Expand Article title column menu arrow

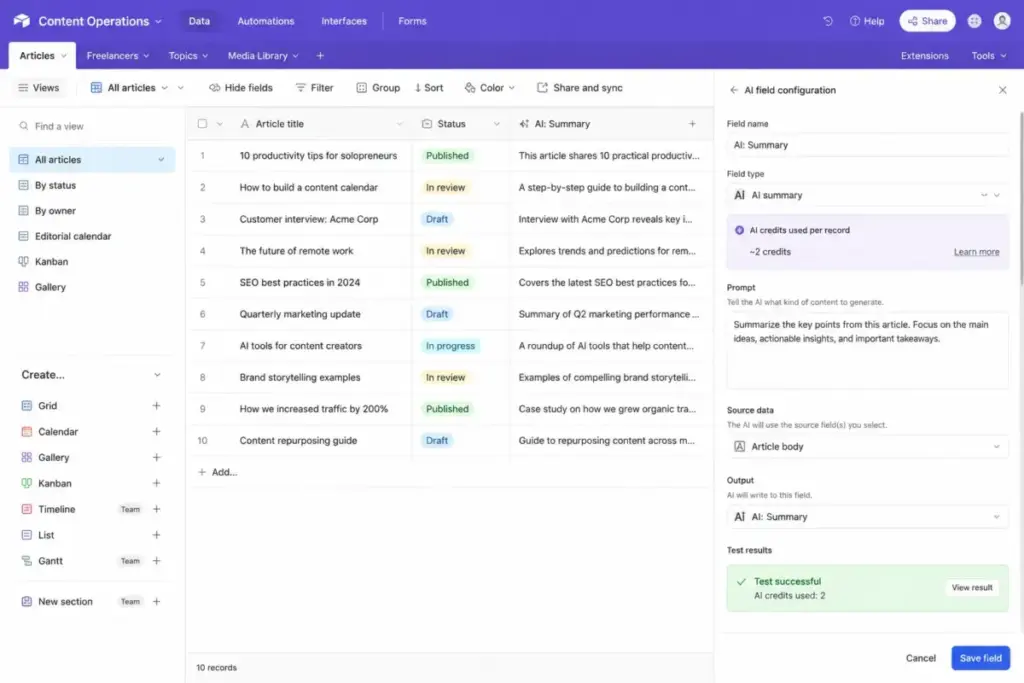tap(399, 123)
